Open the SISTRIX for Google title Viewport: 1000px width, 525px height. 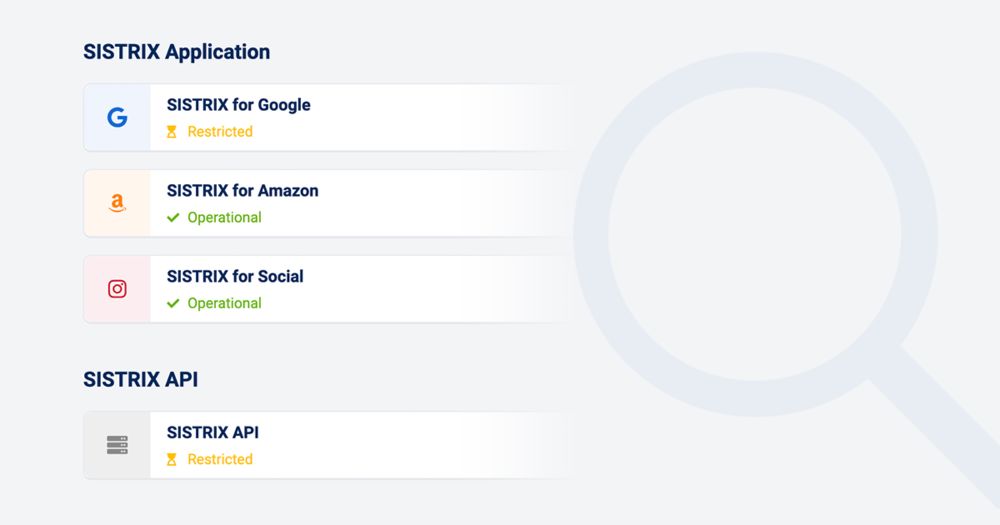tap(238, 105)
